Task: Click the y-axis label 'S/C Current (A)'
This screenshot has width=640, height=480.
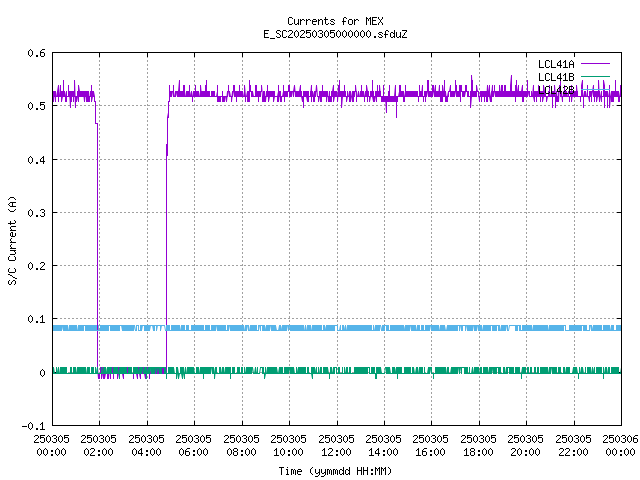Action: (x=13, y=240)
